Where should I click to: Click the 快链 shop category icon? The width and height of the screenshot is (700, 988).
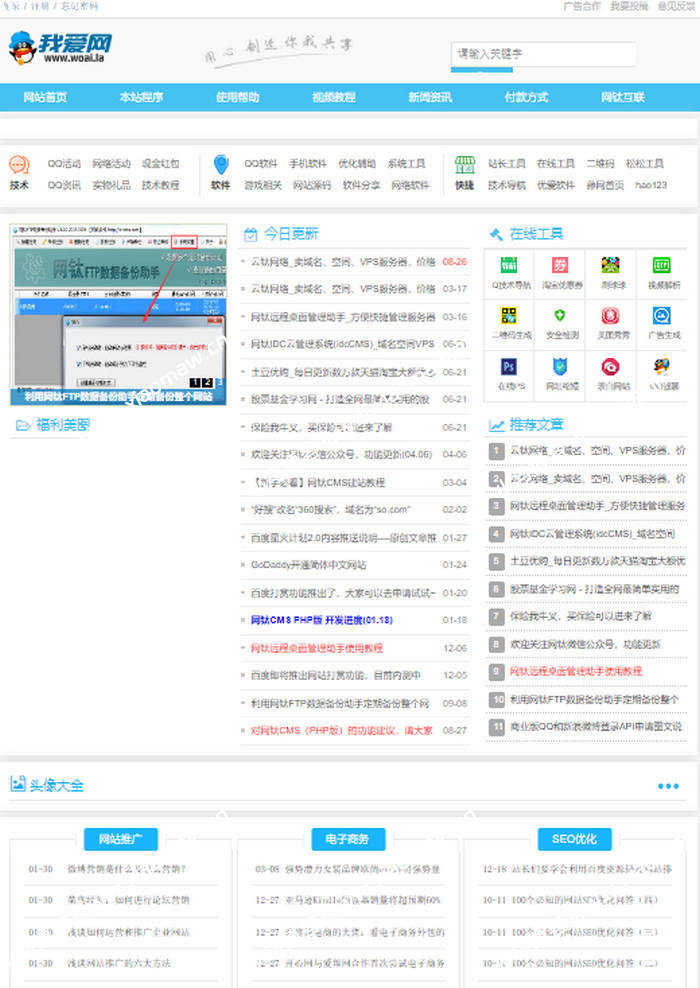(464, 165)
